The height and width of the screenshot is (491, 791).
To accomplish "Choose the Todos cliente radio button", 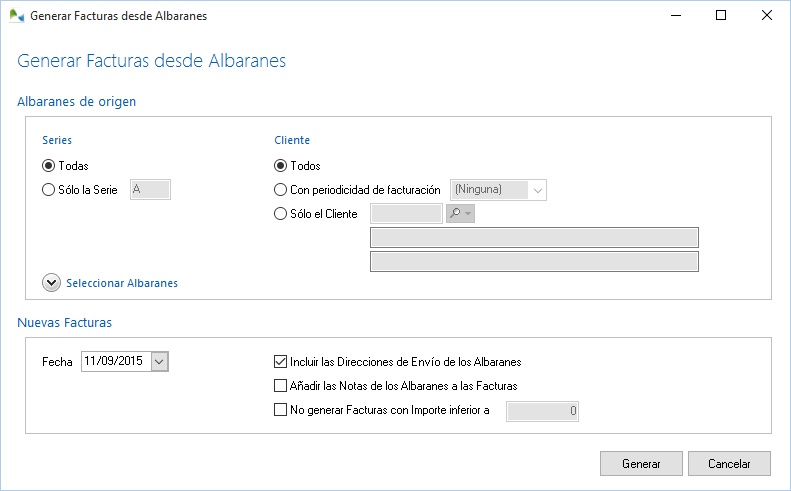I will click(280, 166).
